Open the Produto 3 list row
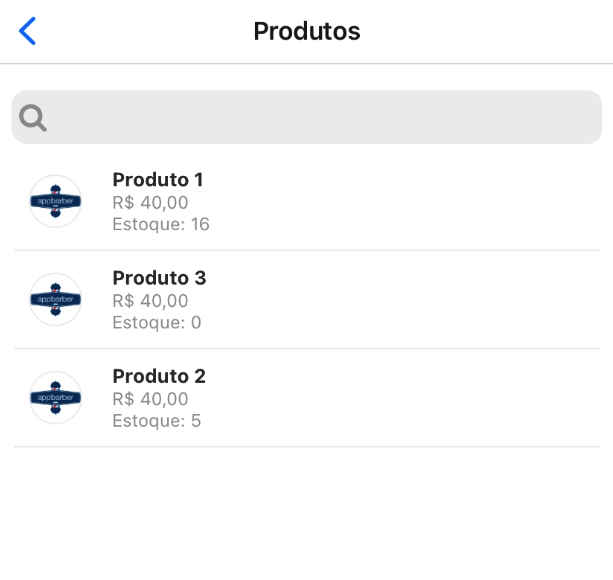 pos(400,299)
